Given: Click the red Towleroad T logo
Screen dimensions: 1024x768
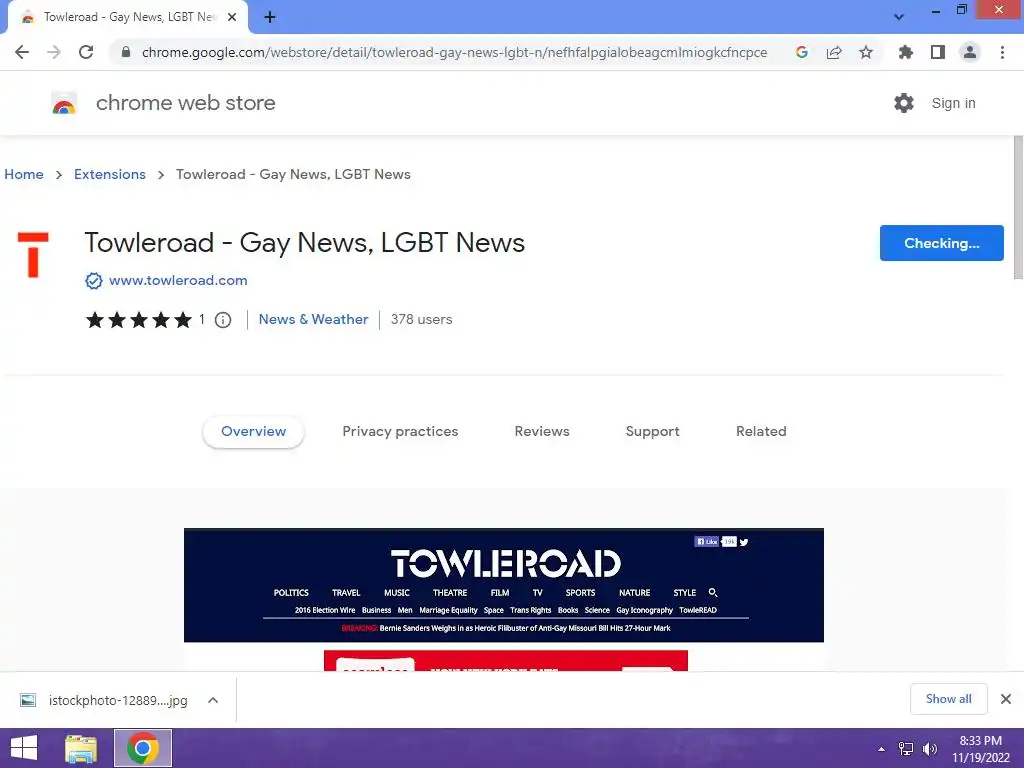Looking at the screenshot, I should point(33,255).
